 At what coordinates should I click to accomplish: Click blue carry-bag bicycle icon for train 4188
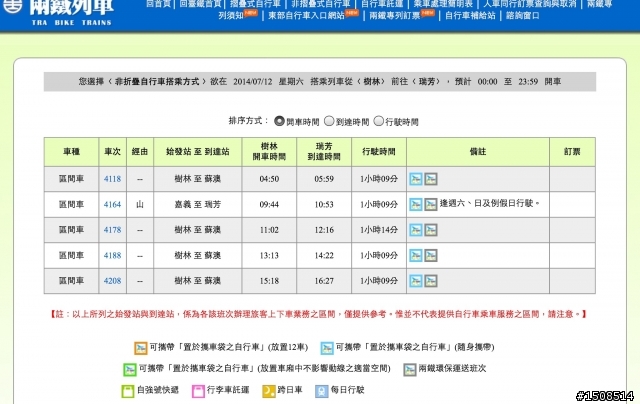pyautogui.click(x=416, y=255)
